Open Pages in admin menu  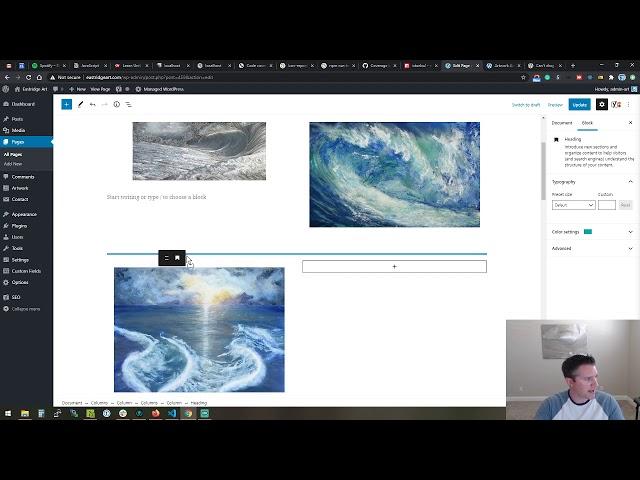click(x=18, y=142)
